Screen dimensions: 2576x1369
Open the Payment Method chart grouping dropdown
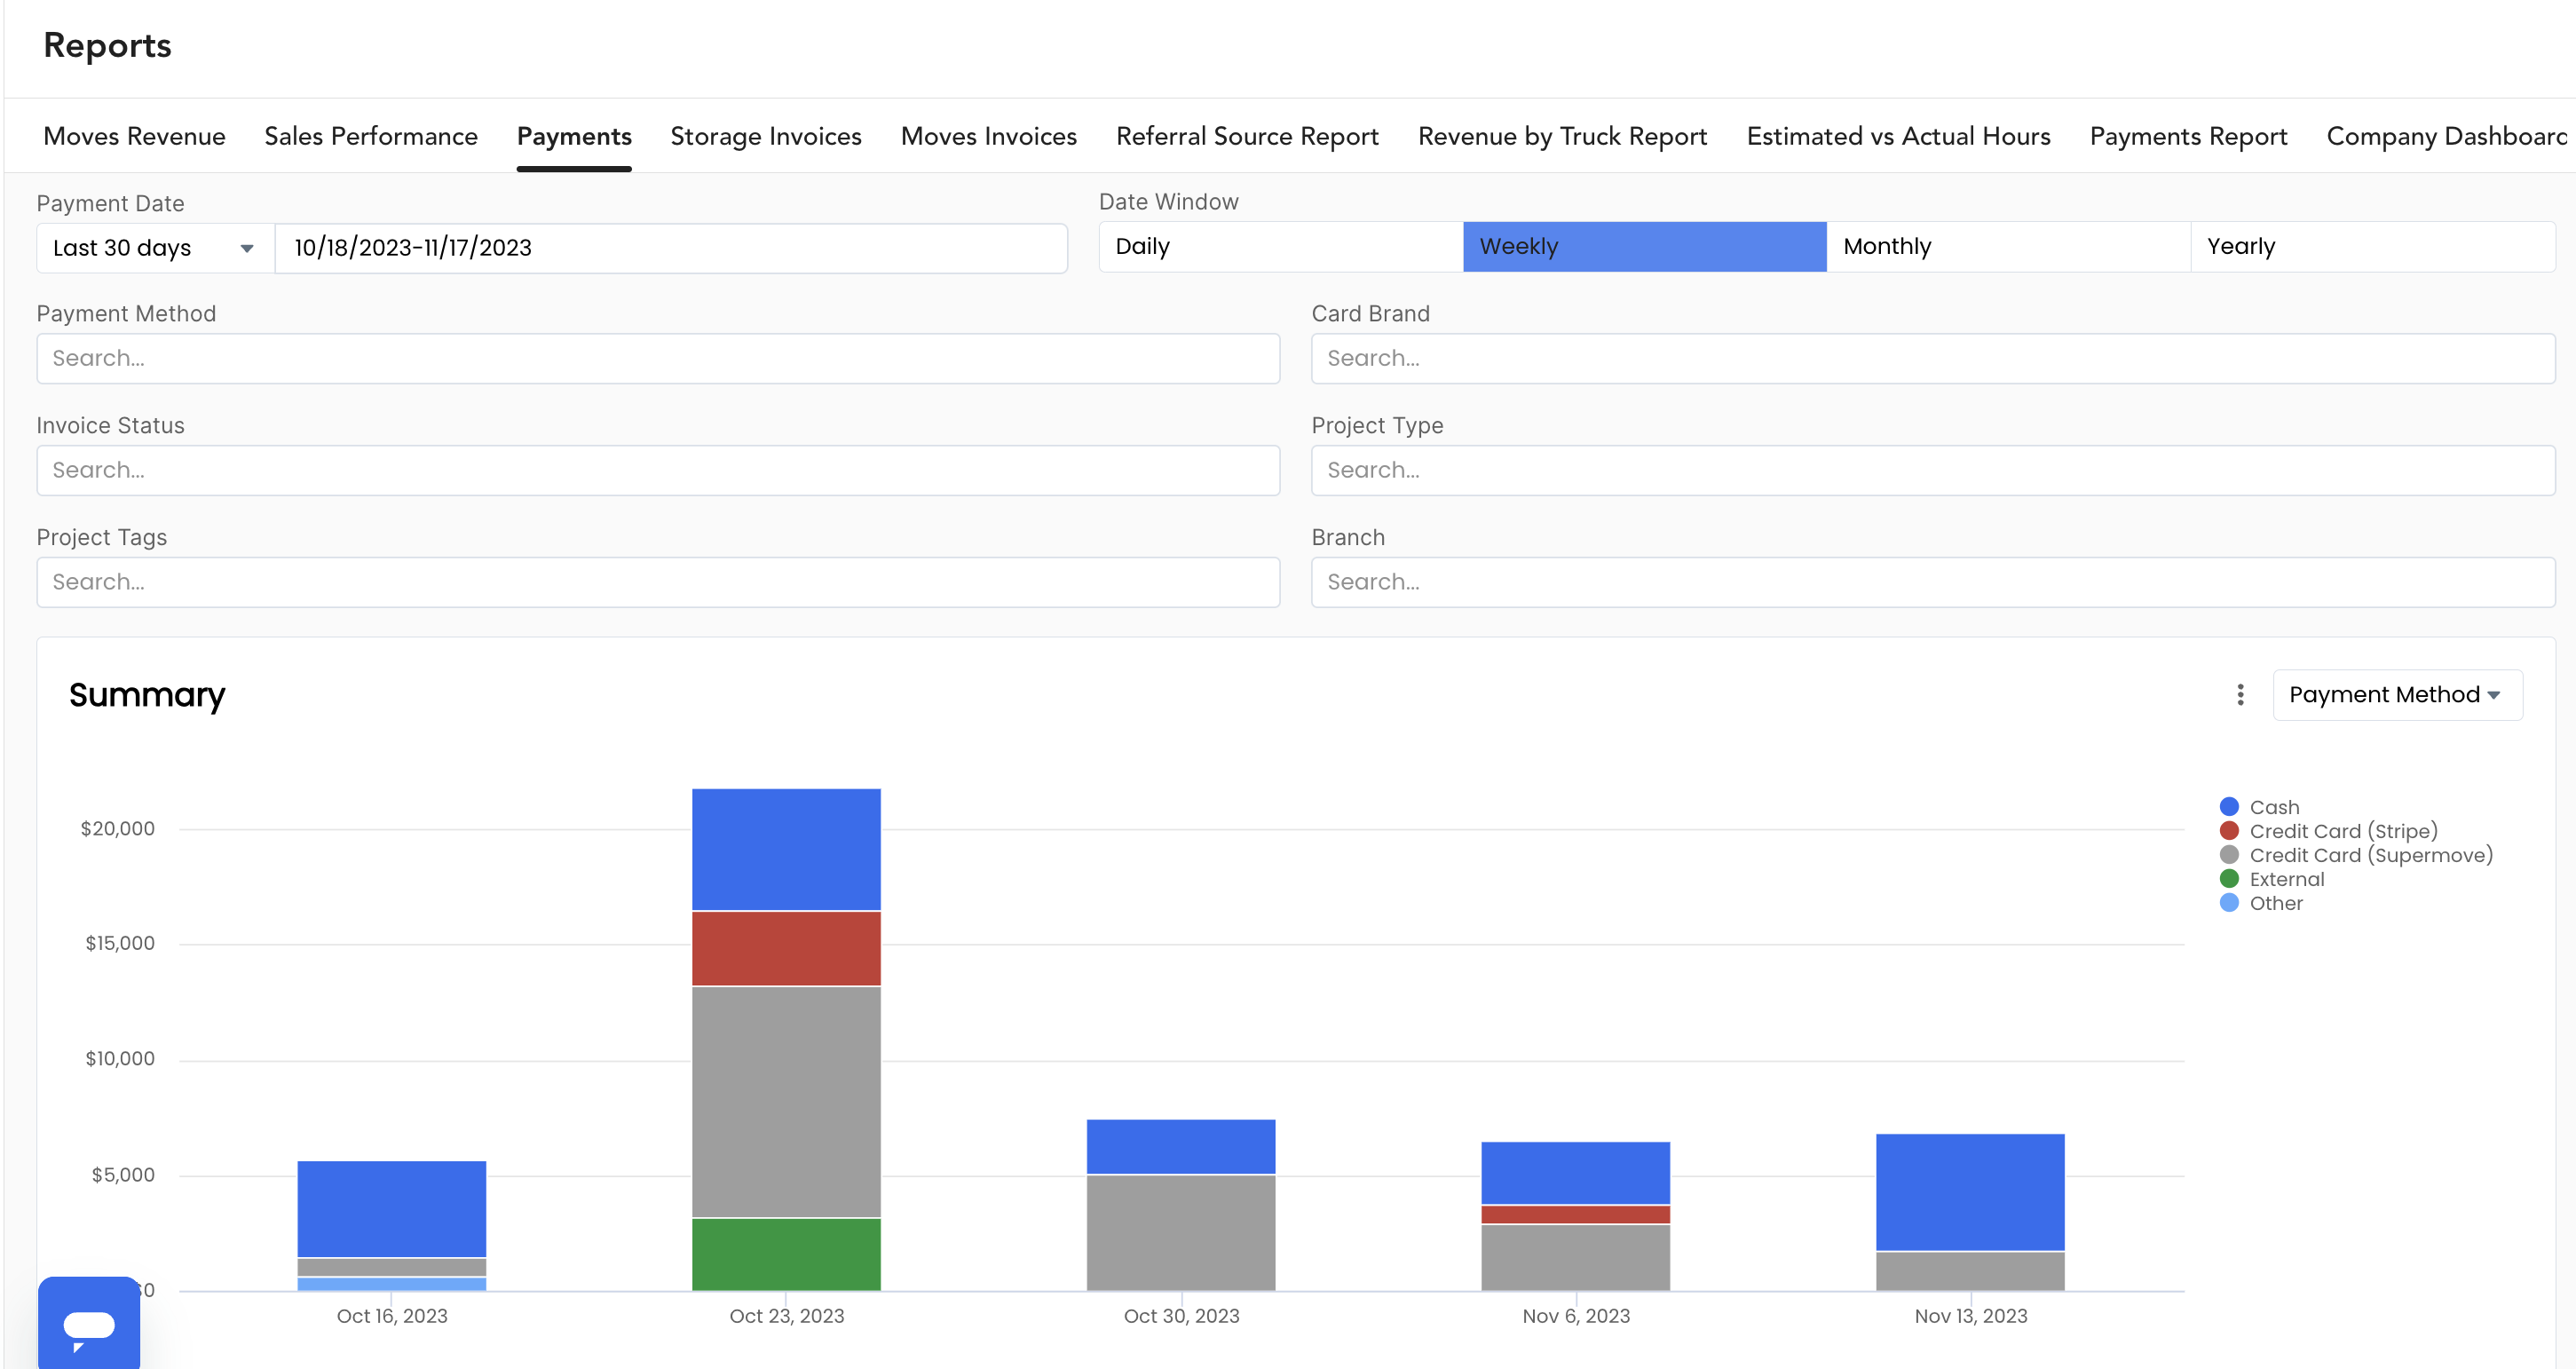click(2397, 694)
